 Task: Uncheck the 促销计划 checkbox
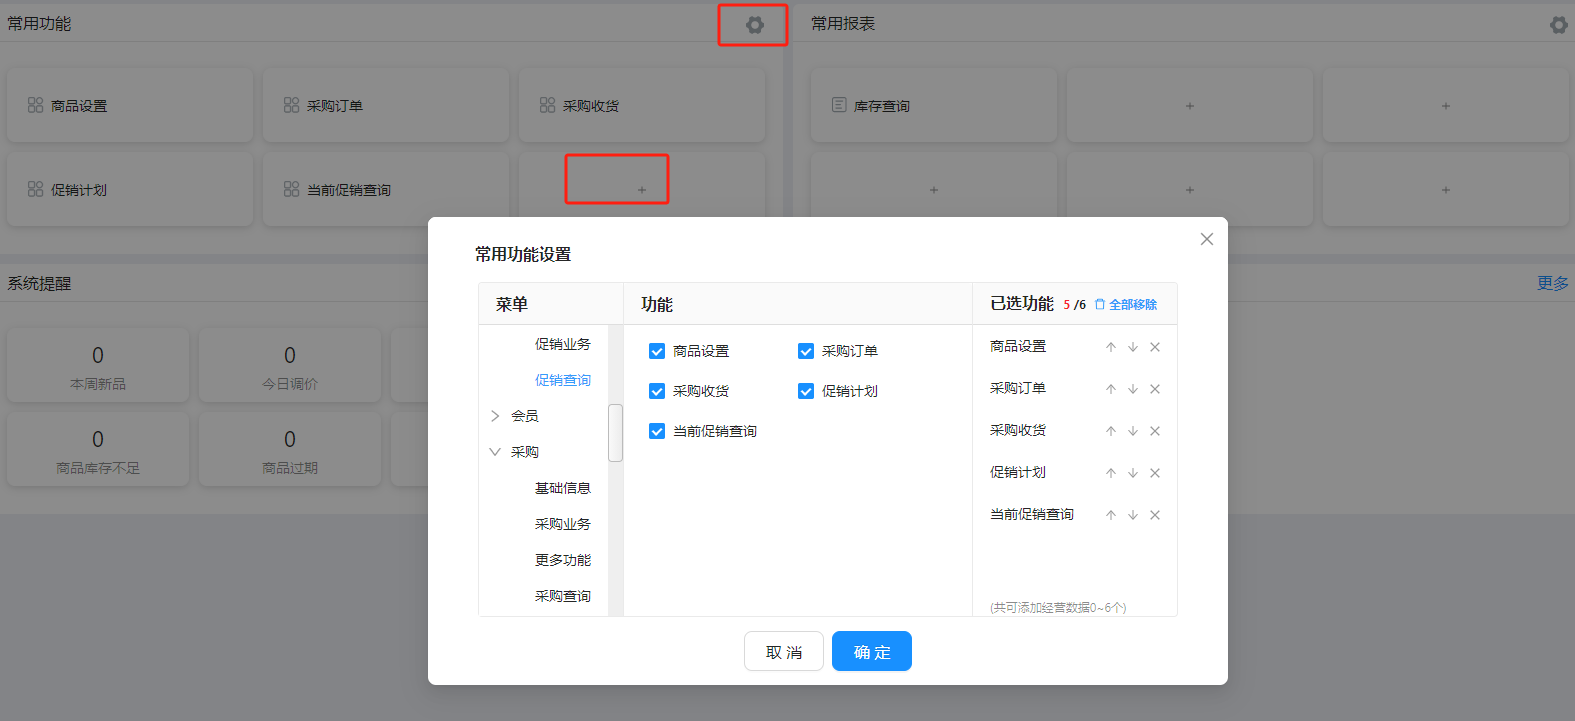(806, 391)
